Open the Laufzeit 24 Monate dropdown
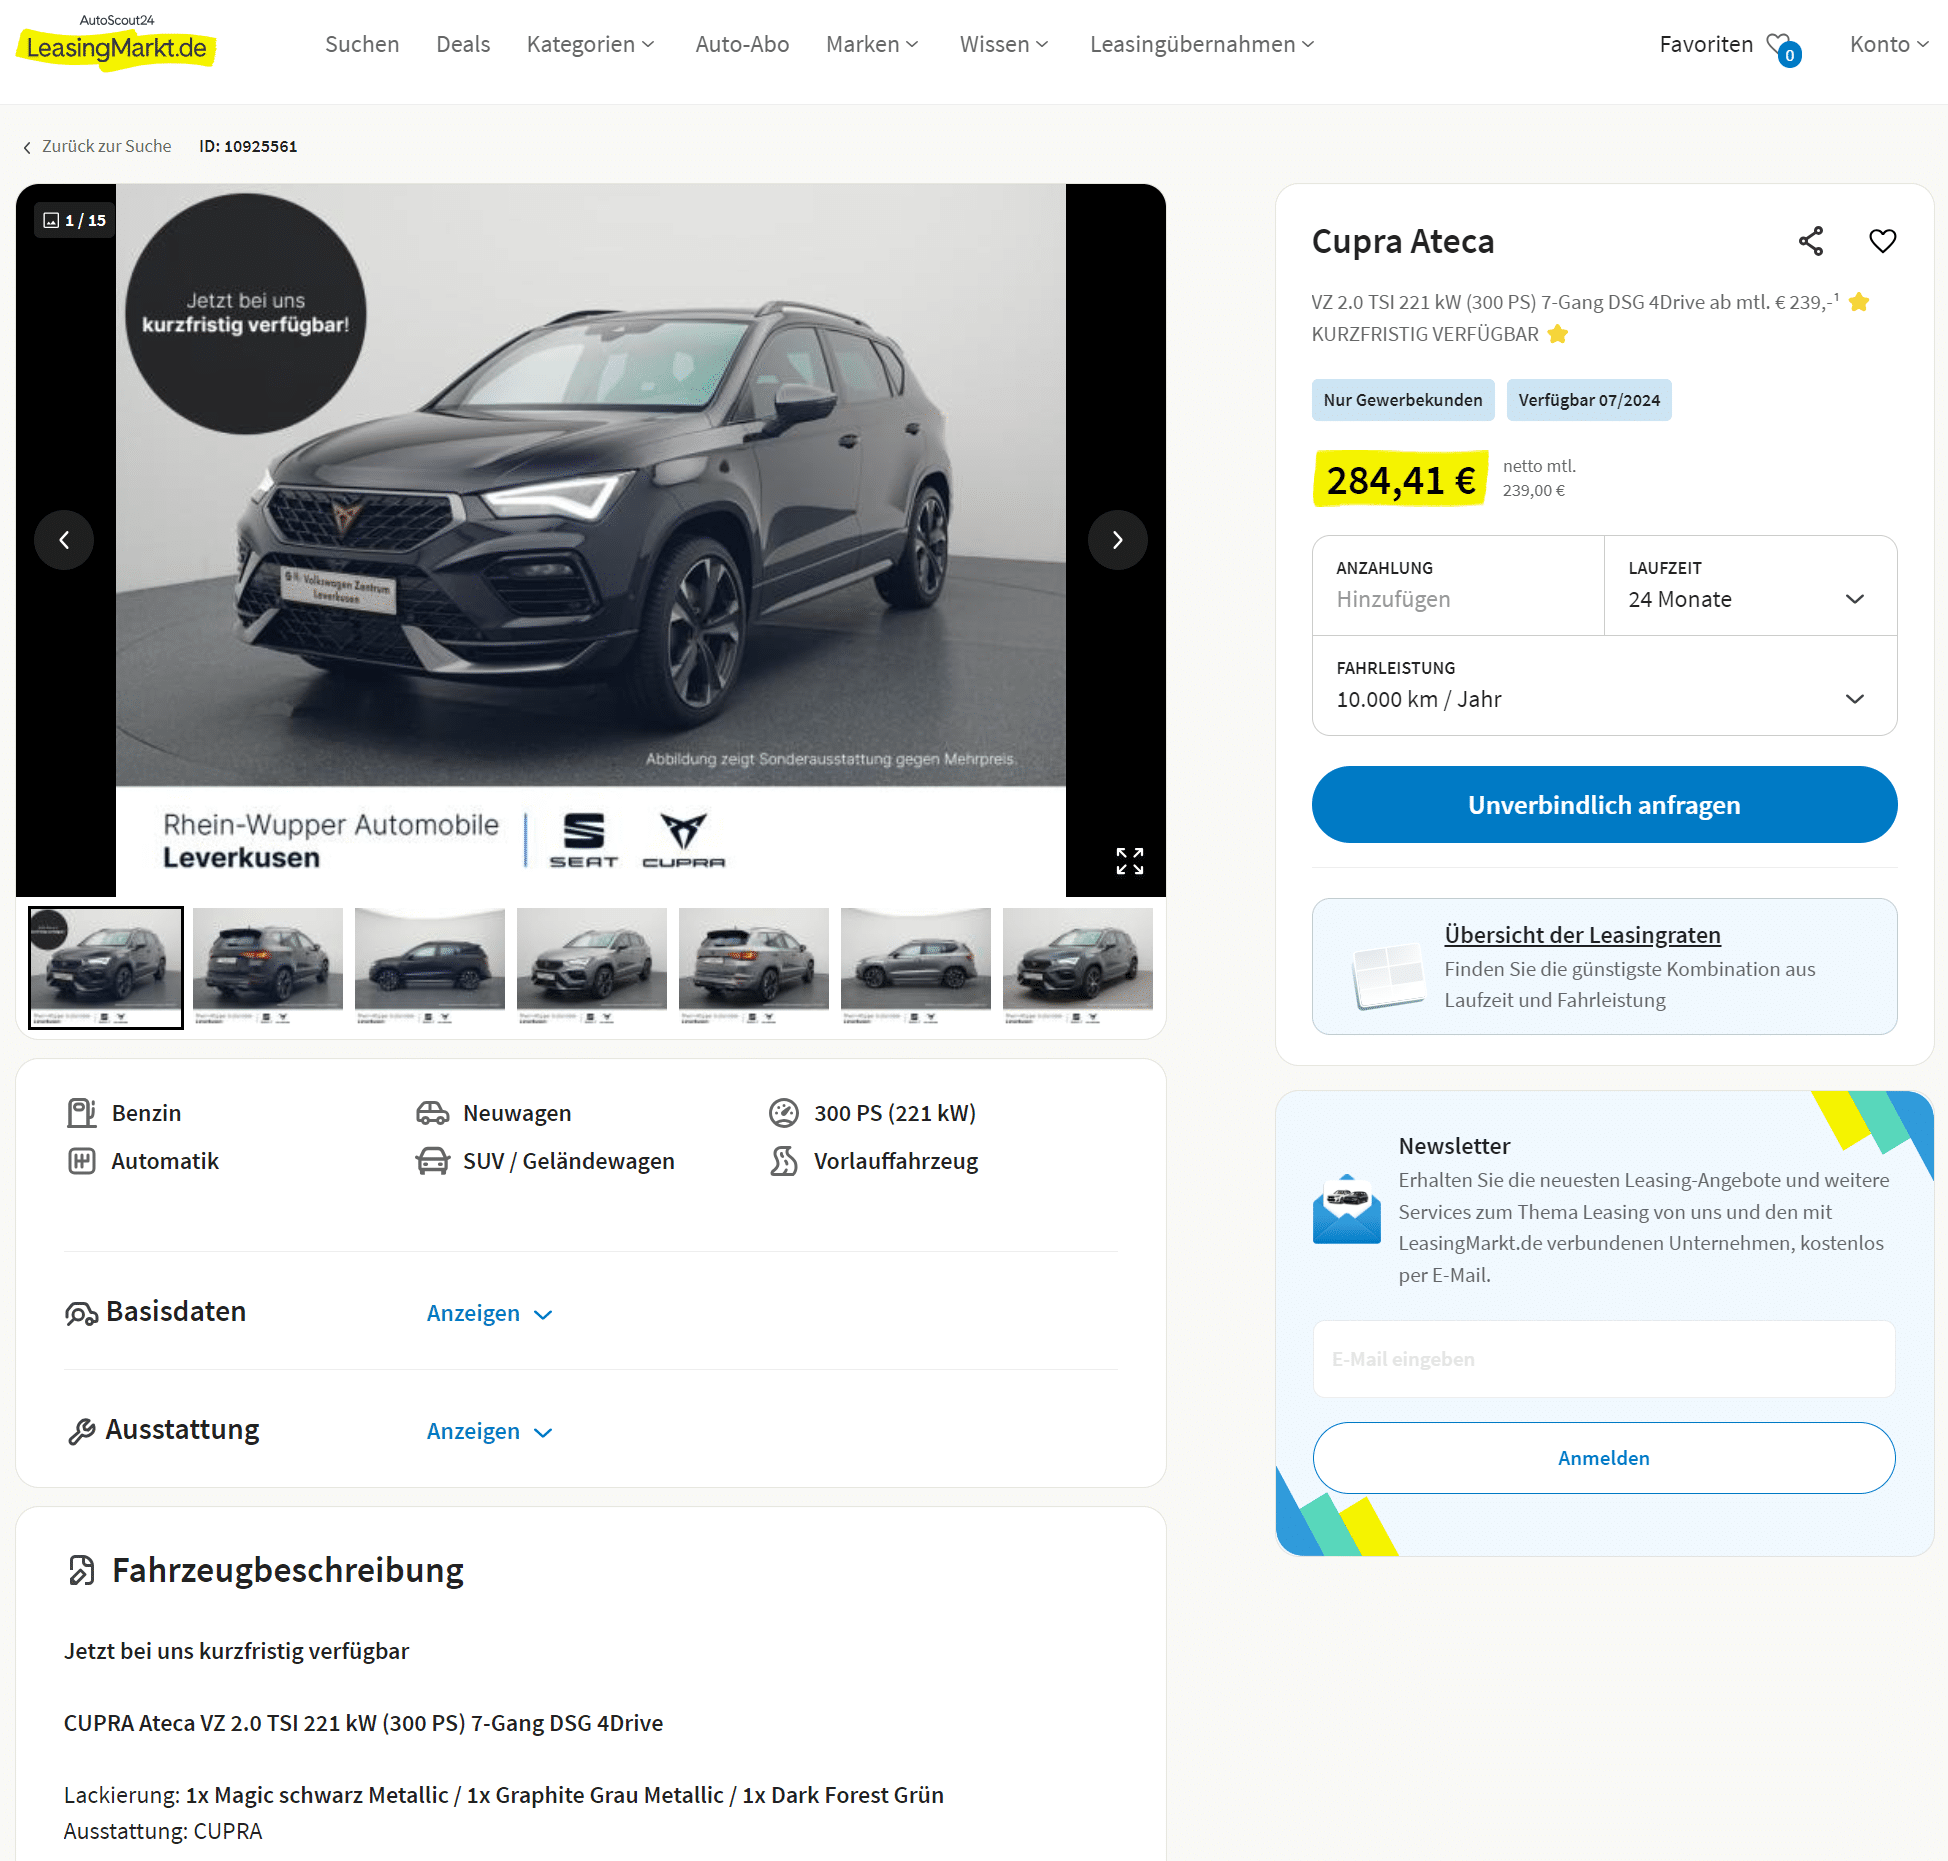Image resolution: width=1948 pixels, height=1861 pixels. click(x=1750, y=585)
